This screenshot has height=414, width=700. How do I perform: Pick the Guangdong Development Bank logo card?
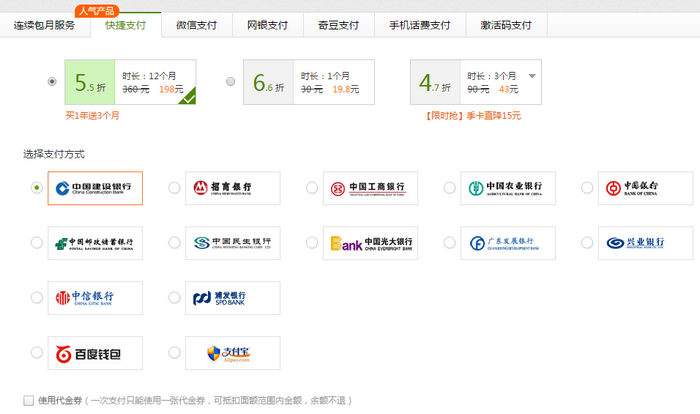(x=508, y=243)
